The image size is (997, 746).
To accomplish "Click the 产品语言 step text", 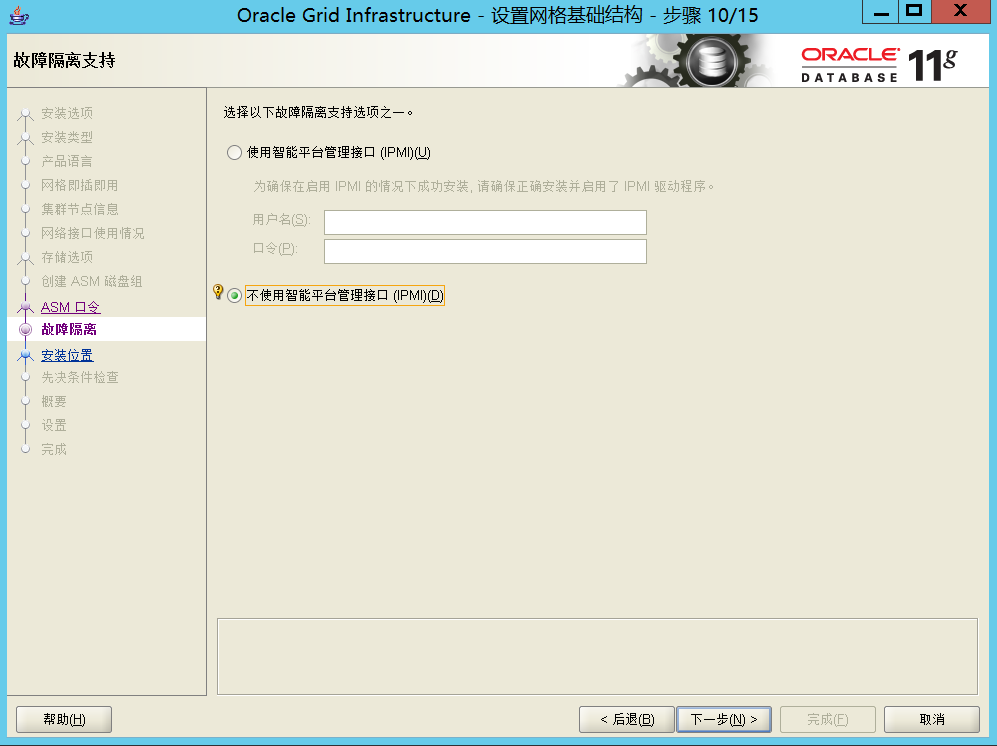I will (67, 162).
